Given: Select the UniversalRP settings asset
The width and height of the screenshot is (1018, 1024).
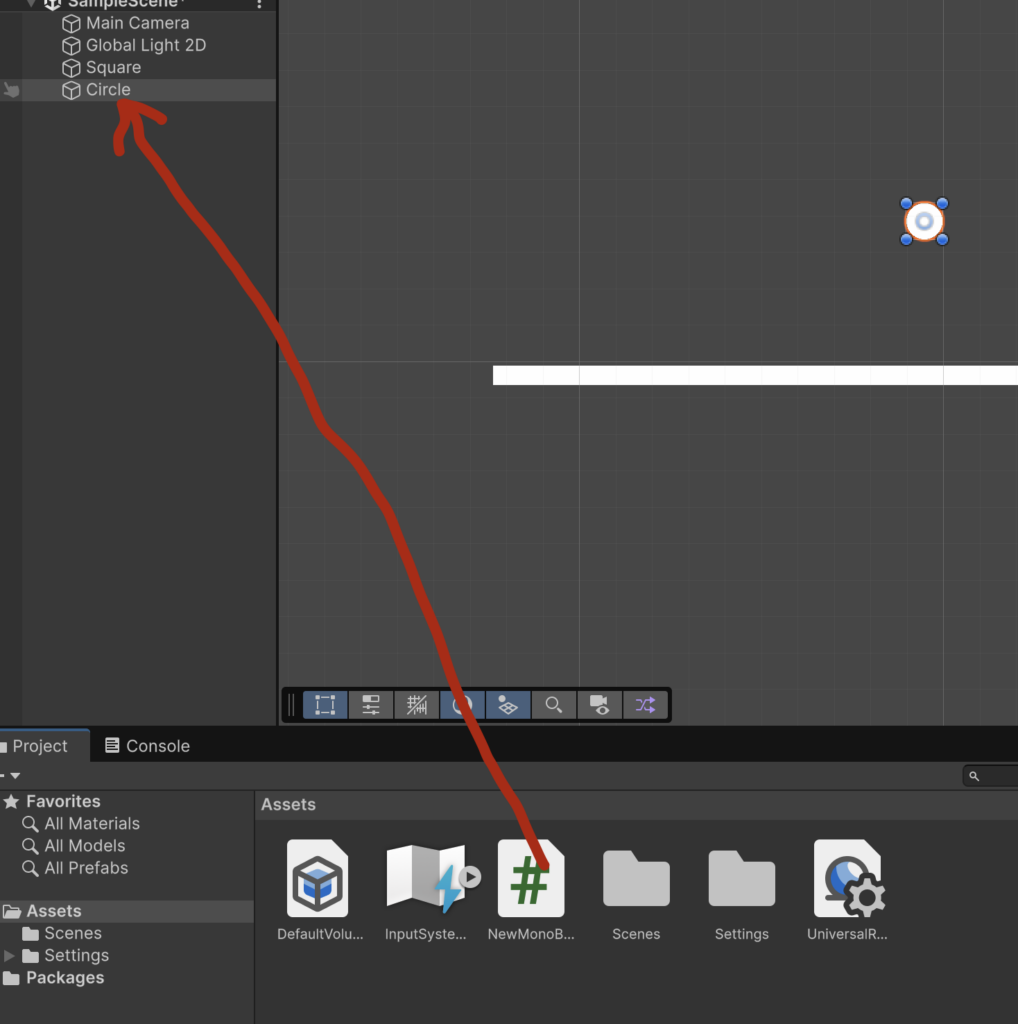Looking at the screenshot, I should click(847, 880).
